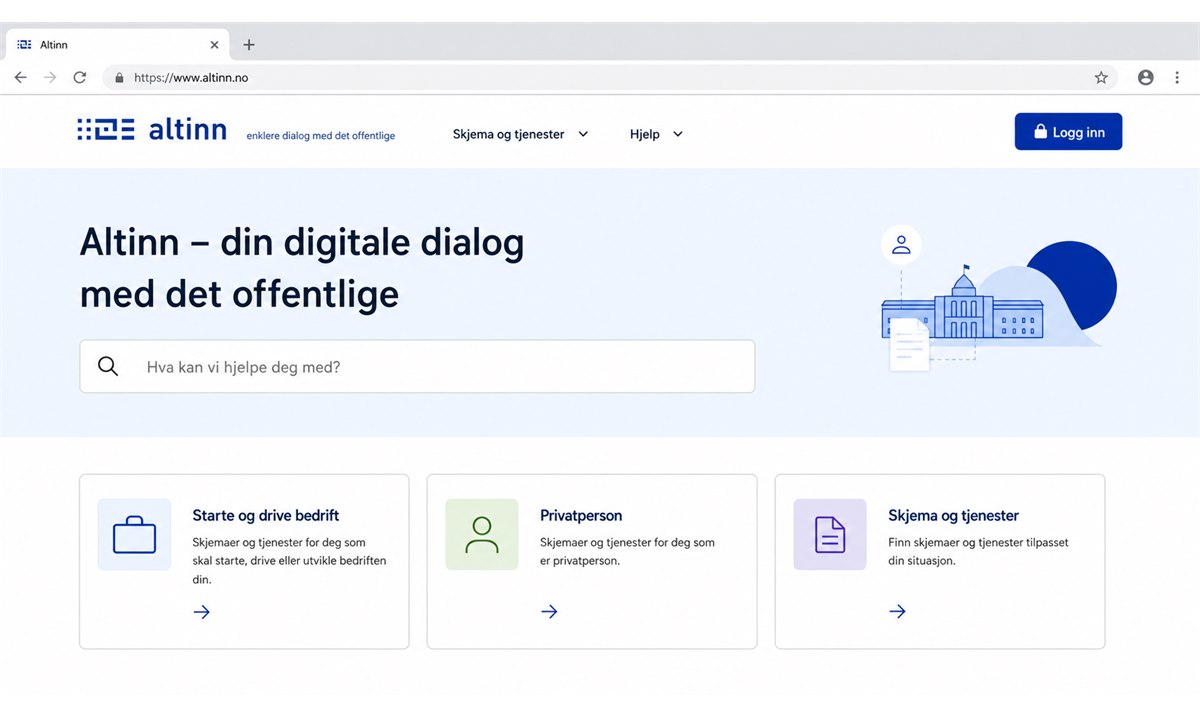Click text 'er privatperson.'

click(x=581, y=561)
